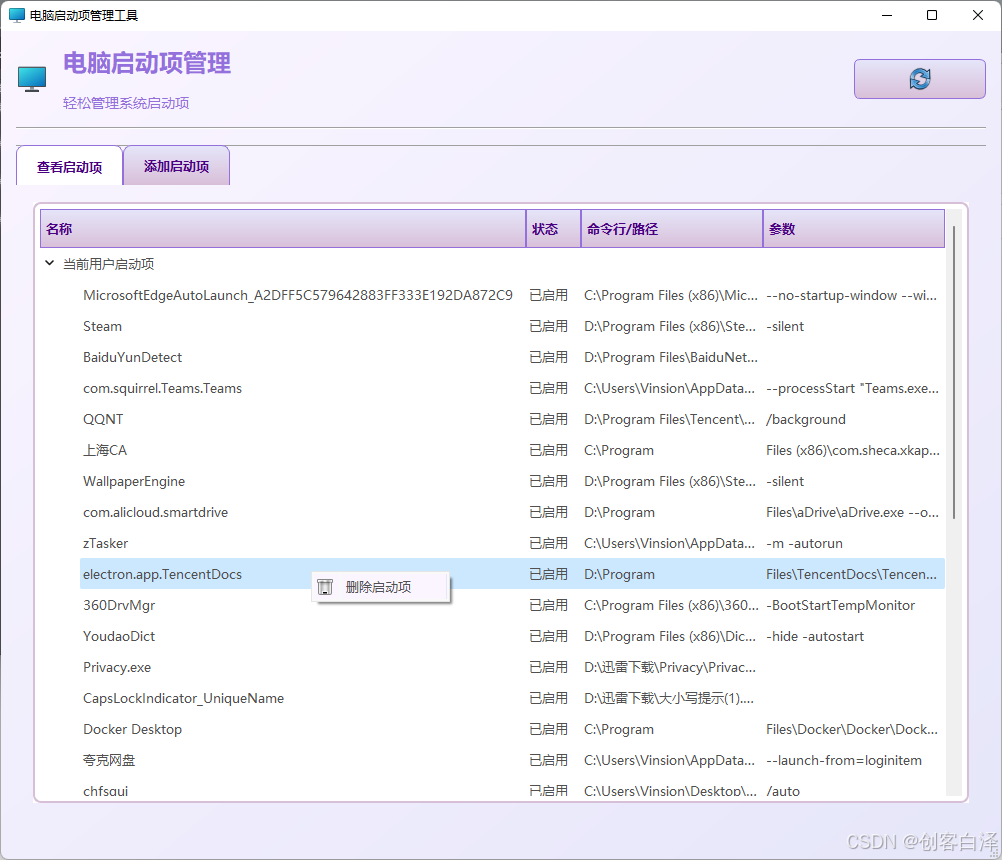This screenshot has width=1002, height=860.
Task: Click the vertical scrollbar of the list
Action: coord(954,372)
